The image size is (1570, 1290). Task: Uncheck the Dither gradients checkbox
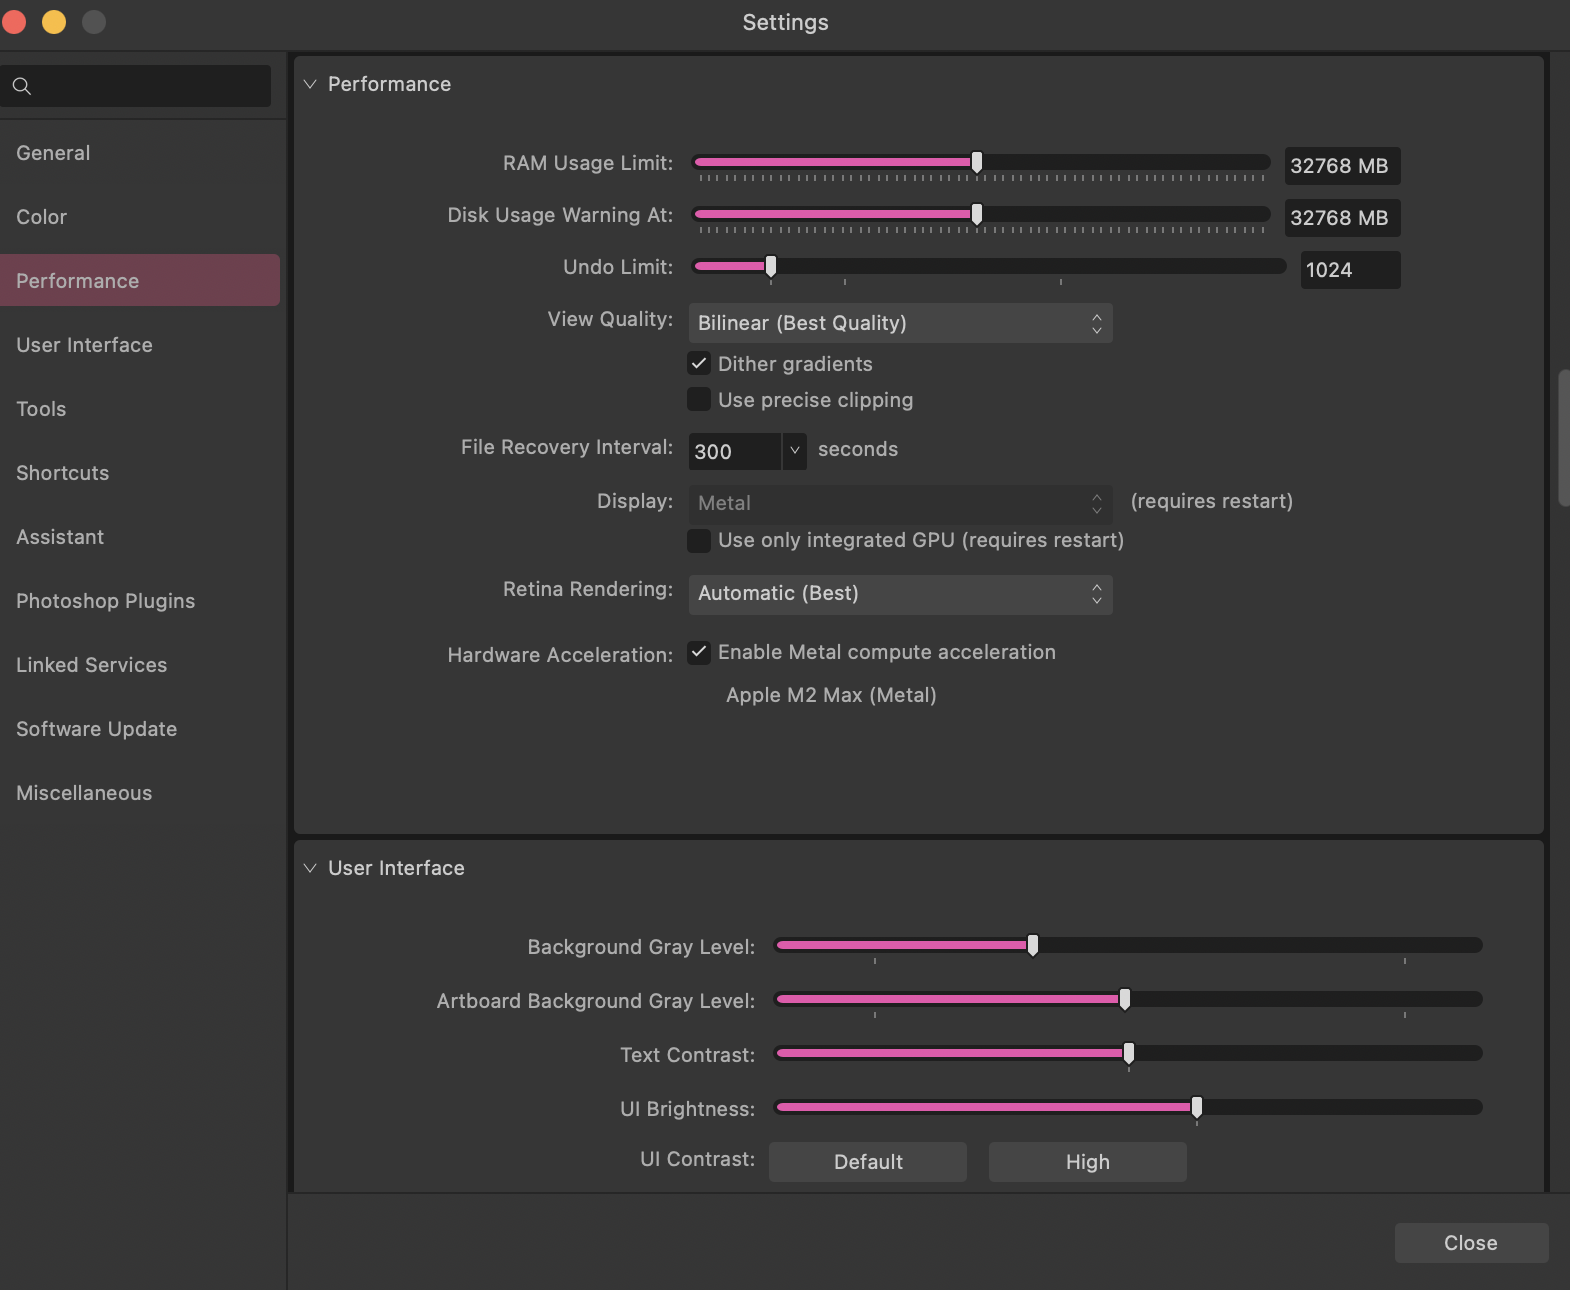click(699, 364)
